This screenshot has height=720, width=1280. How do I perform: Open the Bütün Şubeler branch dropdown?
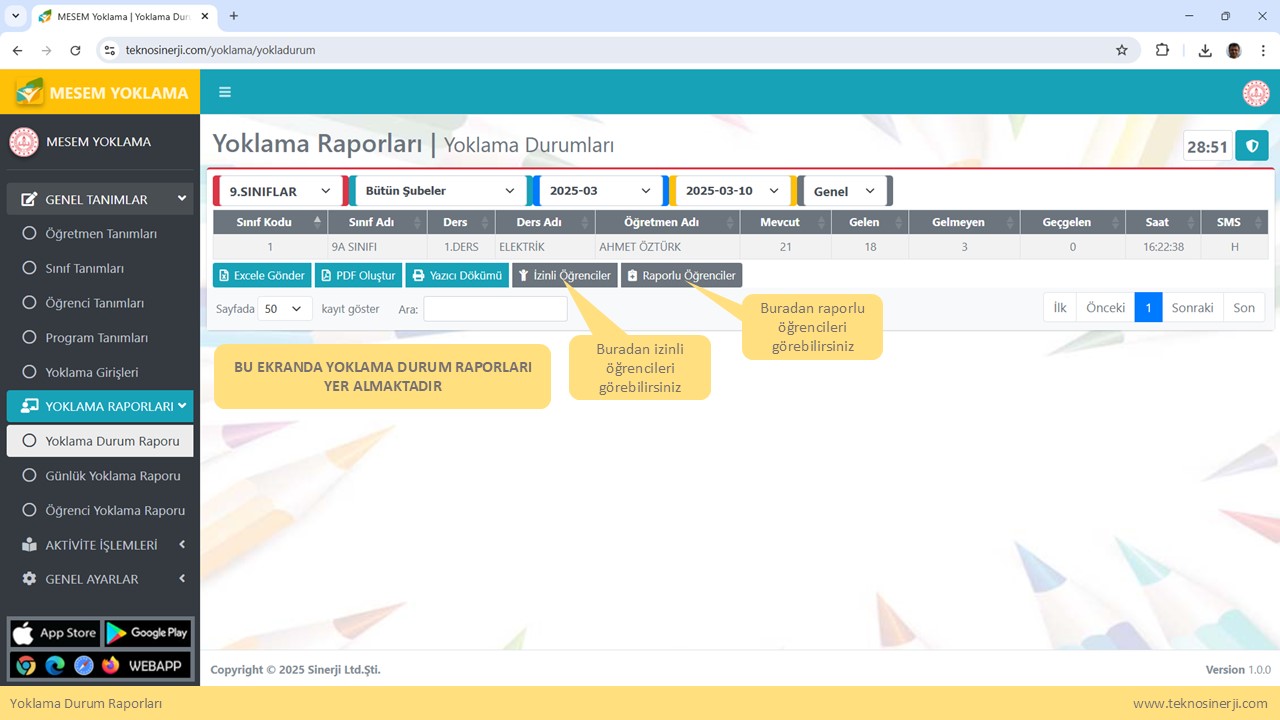click(x=438, y=191)
